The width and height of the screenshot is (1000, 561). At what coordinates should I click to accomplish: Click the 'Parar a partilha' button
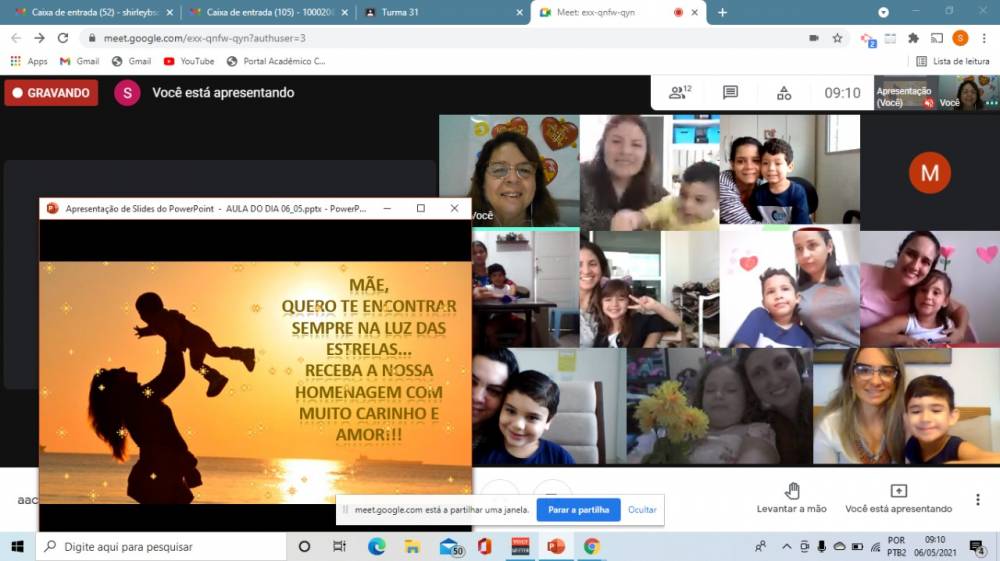coord(578,510)
